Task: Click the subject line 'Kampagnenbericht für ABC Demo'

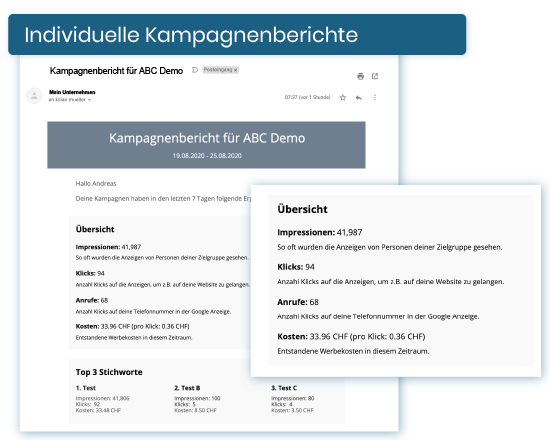Action: tap(116, 71)
